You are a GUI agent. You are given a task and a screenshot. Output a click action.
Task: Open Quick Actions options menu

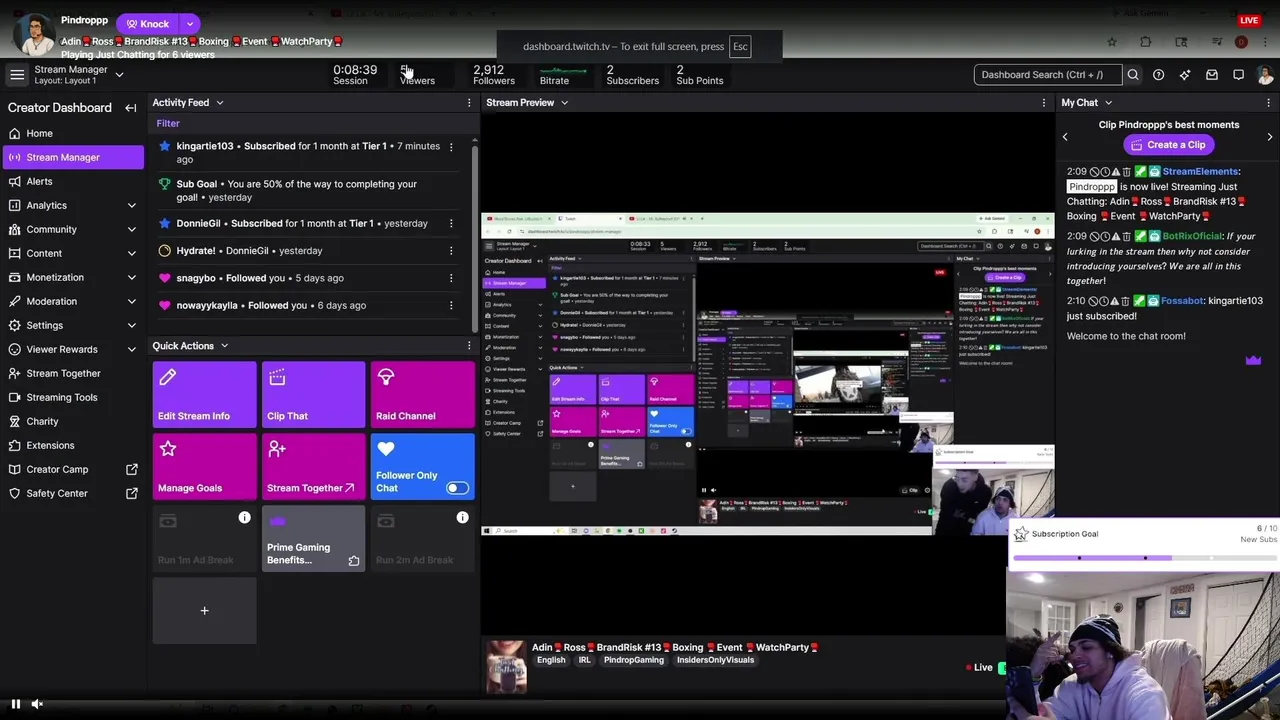[x=469, y=346]
